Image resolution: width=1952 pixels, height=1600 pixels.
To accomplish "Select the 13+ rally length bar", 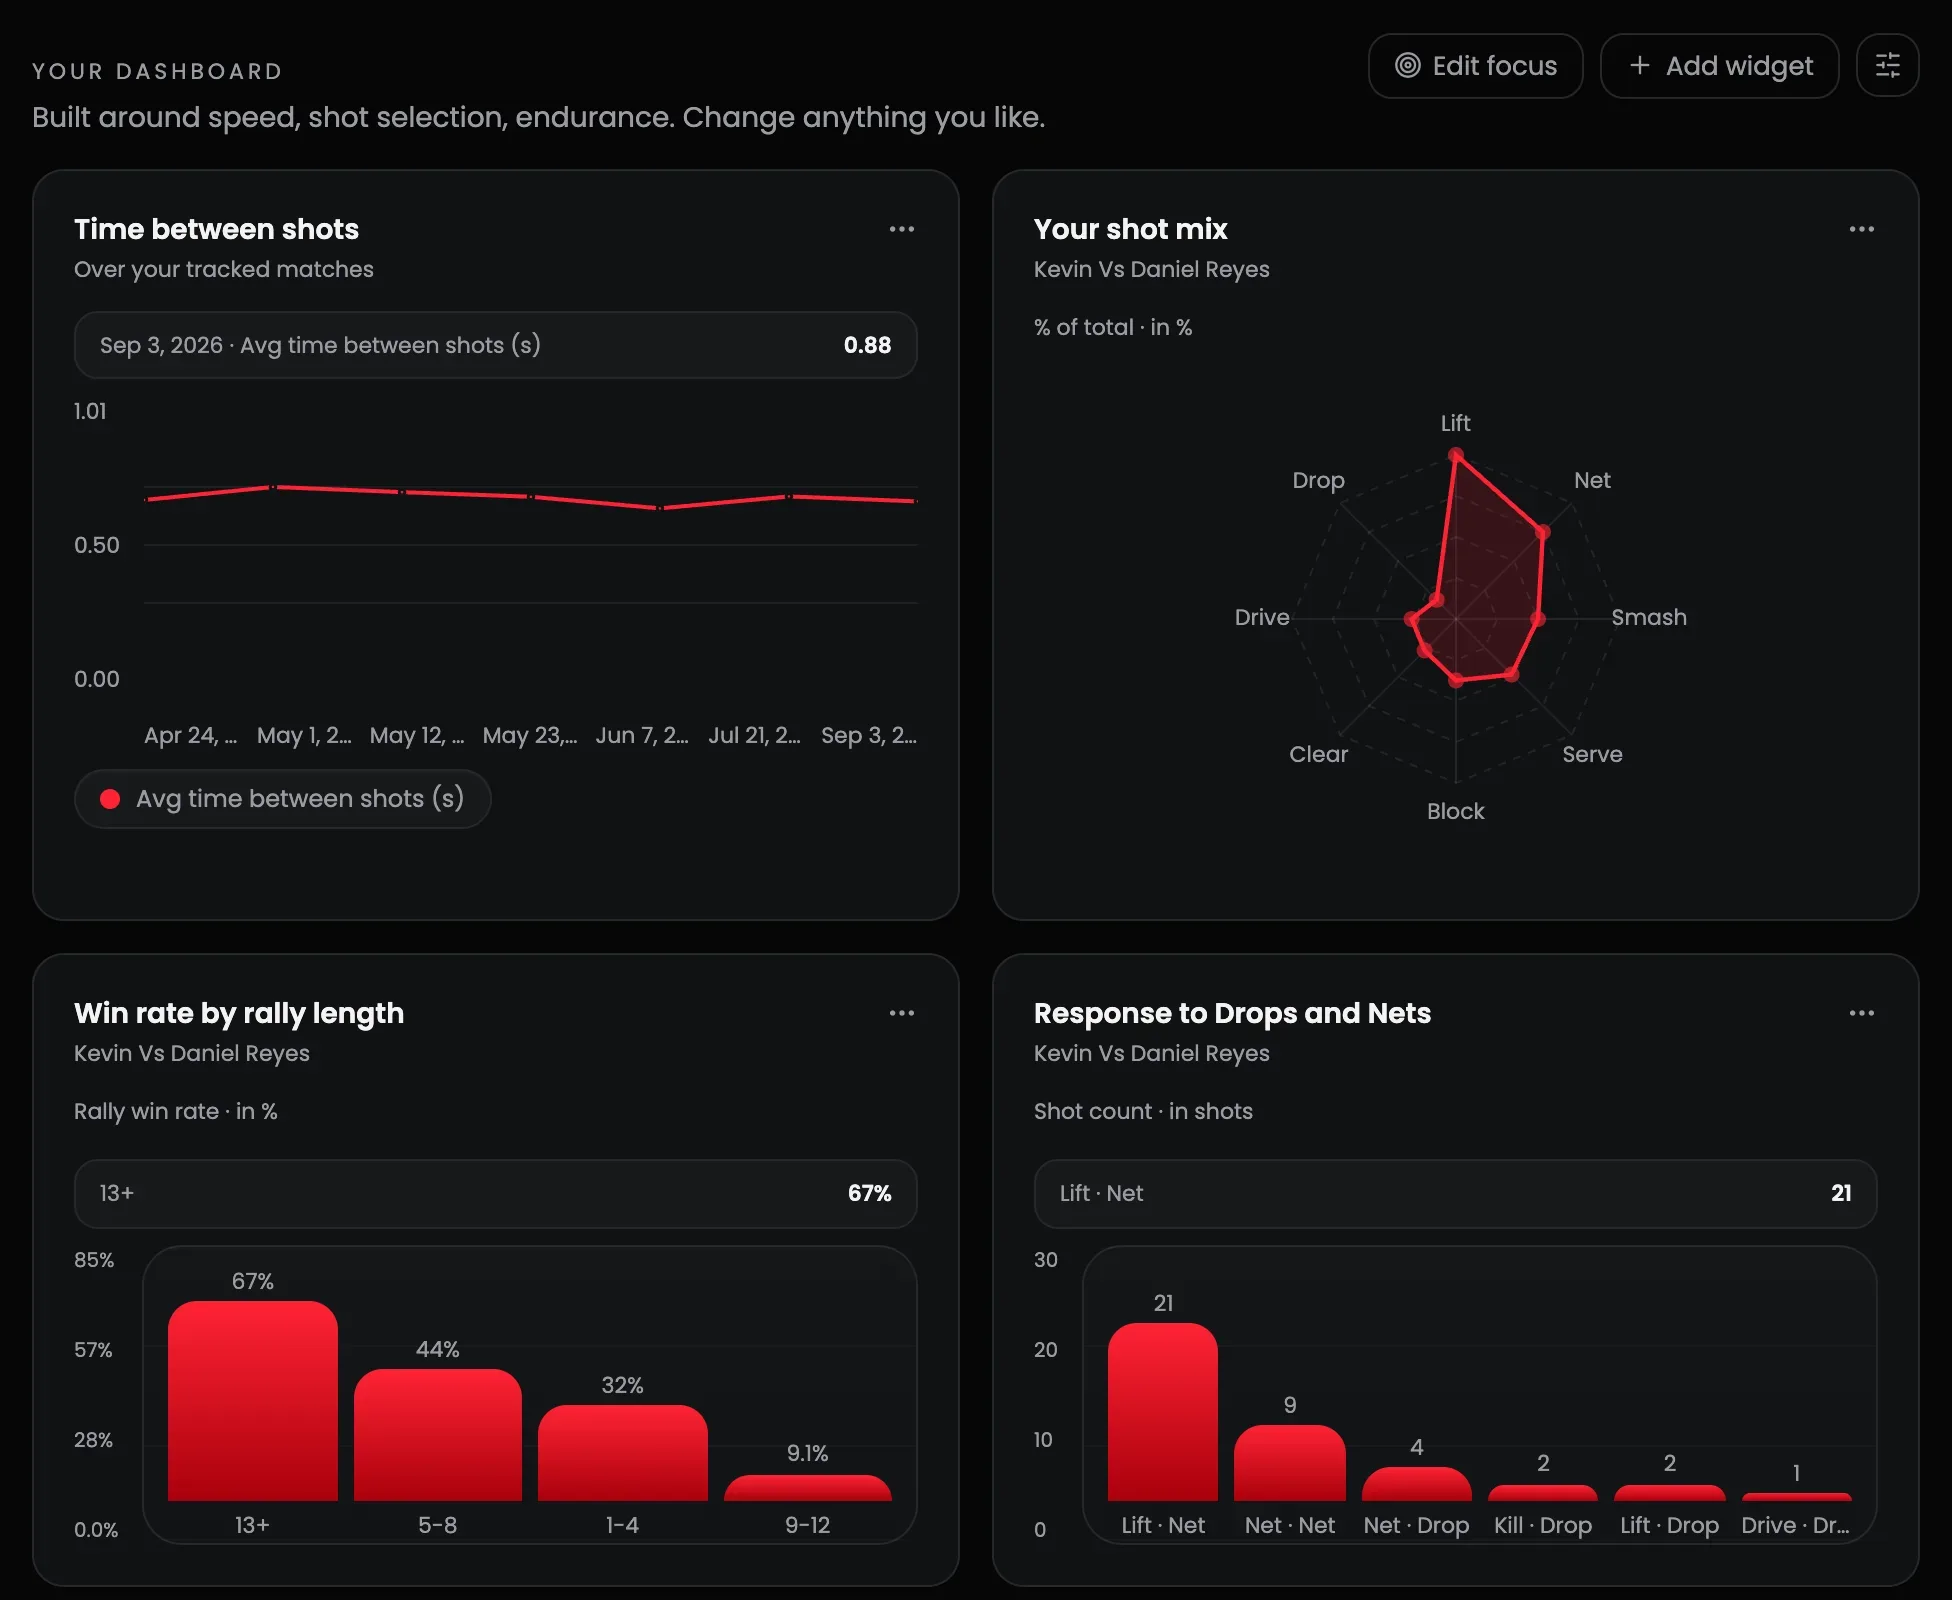I will 252,1400.
